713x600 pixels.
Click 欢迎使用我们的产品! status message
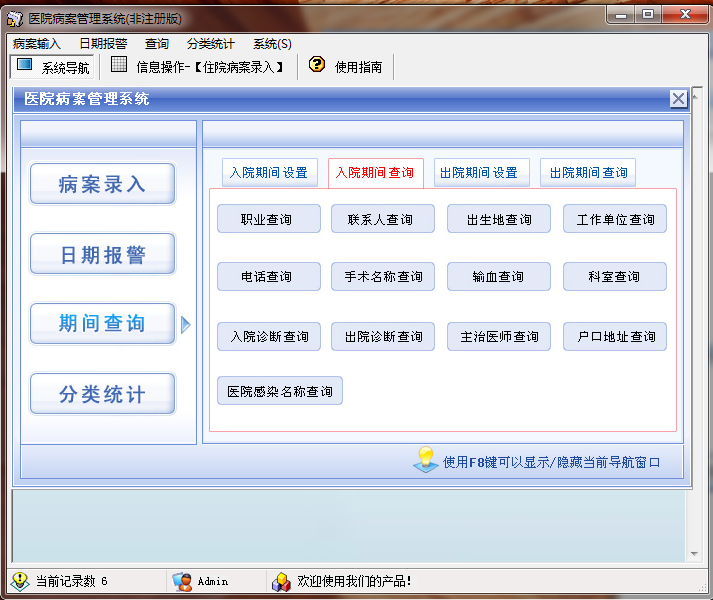[354, 581]
